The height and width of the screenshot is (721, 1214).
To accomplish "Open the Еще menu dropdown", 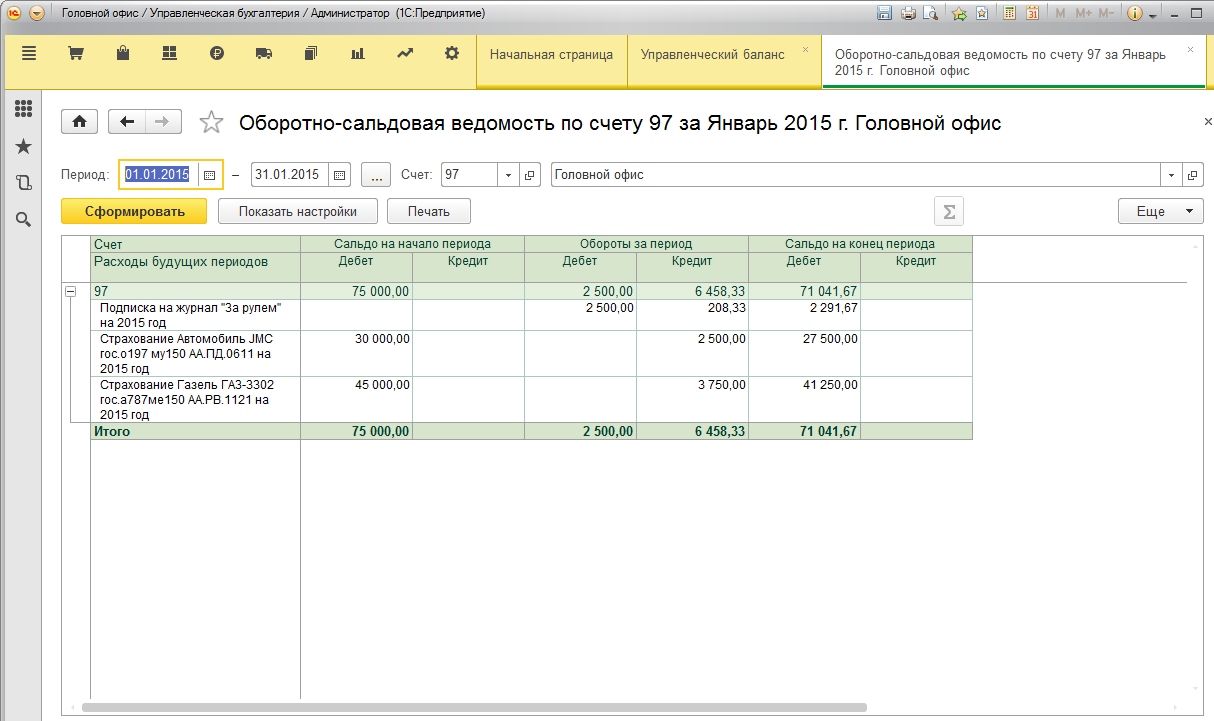I will point(1160,211).
